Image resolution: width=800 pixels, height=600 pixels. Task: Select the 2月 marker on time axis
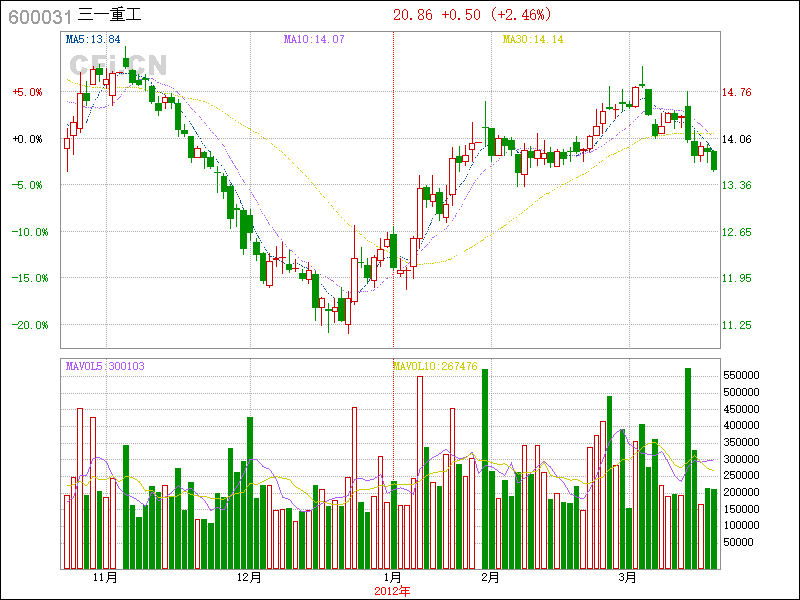pyautogui.click(x=489, y=577)
